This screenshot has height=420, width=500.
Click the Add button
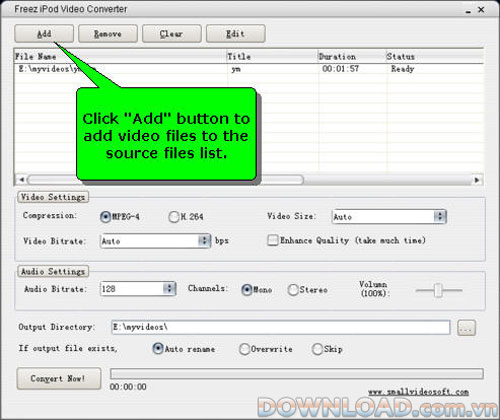(44, 33)
